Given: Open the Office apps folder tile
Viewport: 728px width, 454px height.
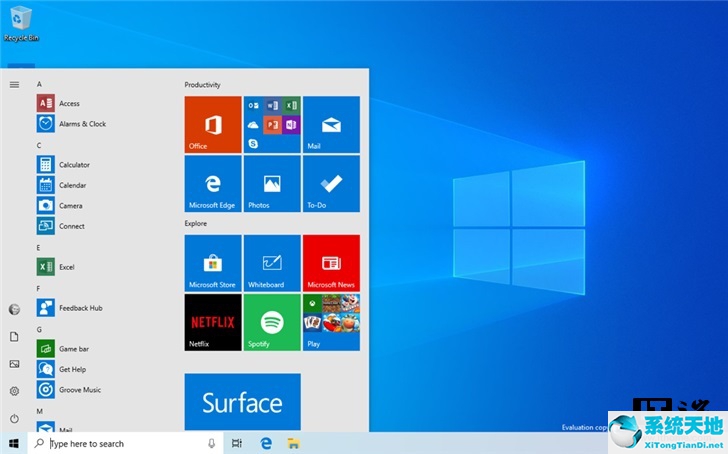Looking at the screenshot, I should [x=272, y=124].
